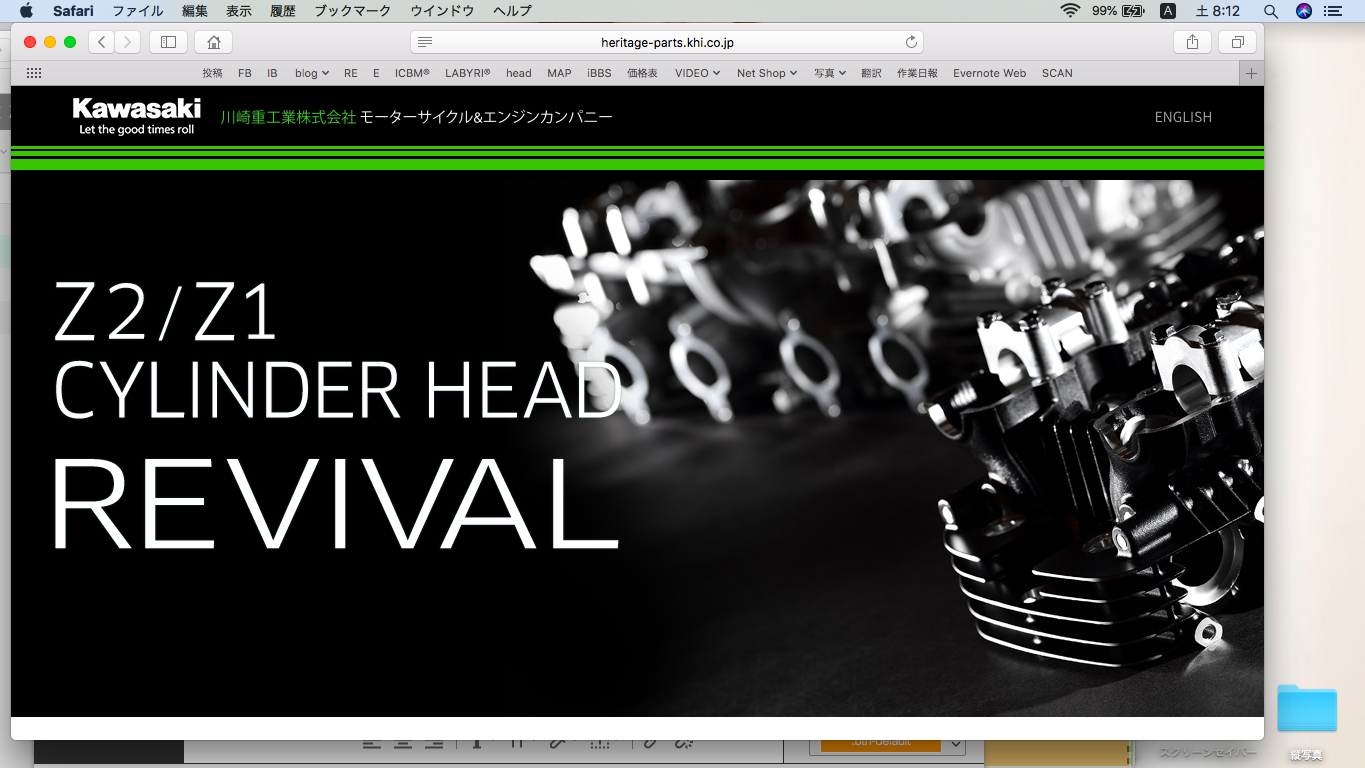Click the 土 8:12 clock in menu bar

coord(1218,11)
